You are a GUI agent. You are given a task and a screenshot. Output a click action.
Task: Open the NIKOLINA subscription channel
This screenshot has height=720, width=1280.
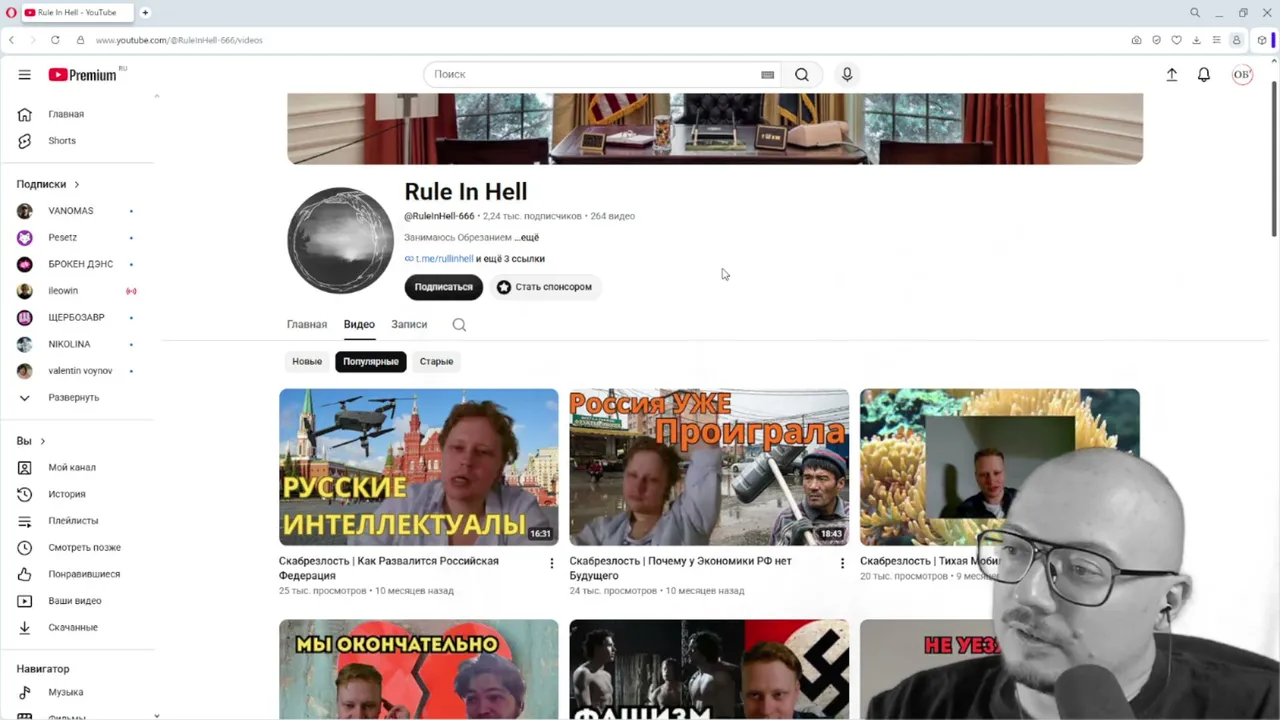[x=69, y=344]
